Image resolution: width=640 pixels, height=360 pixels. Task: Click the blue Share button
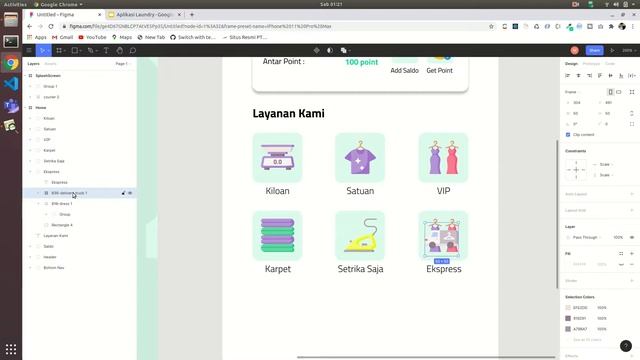click(594, 51)
